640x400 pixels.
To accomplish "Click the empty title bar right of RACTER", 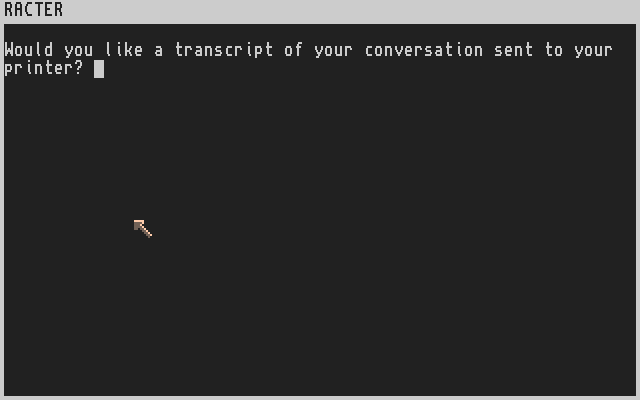I will coord(351,10).
